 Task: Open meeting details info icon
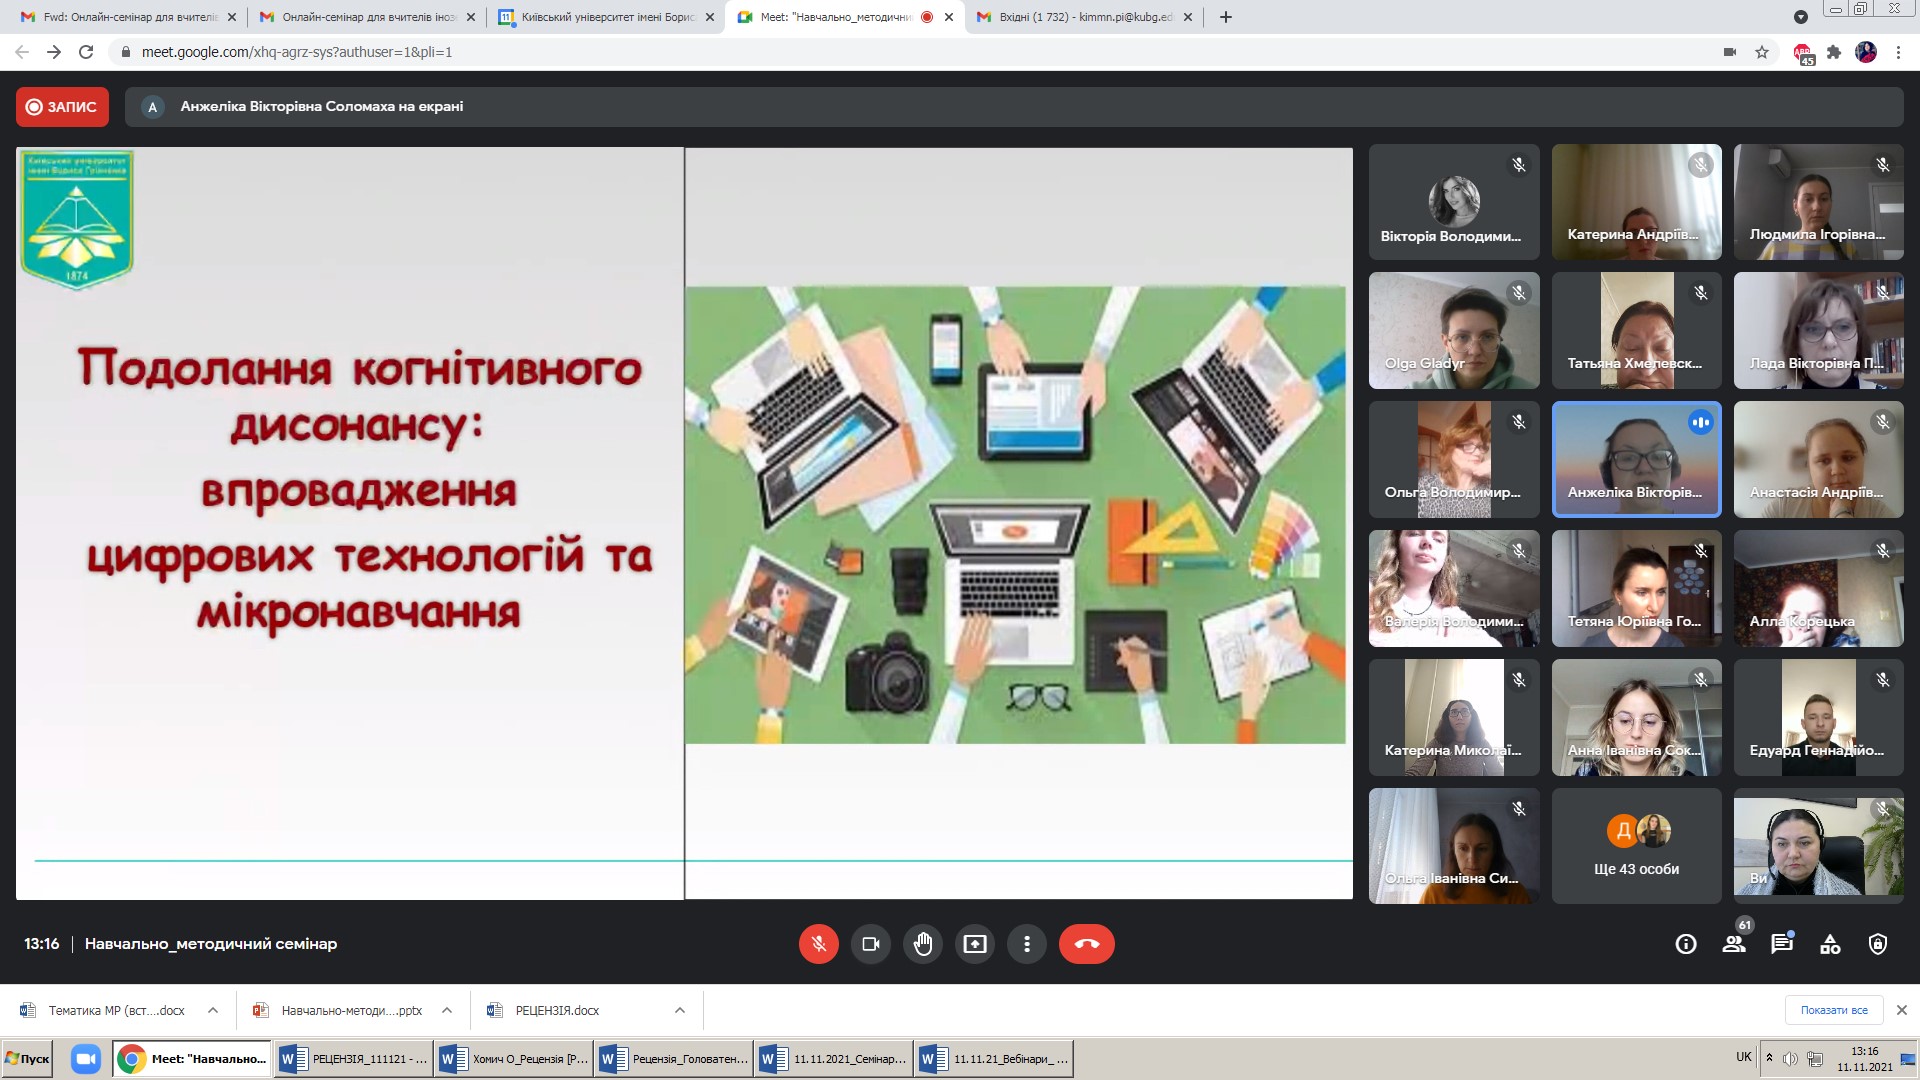(1686, 944)
